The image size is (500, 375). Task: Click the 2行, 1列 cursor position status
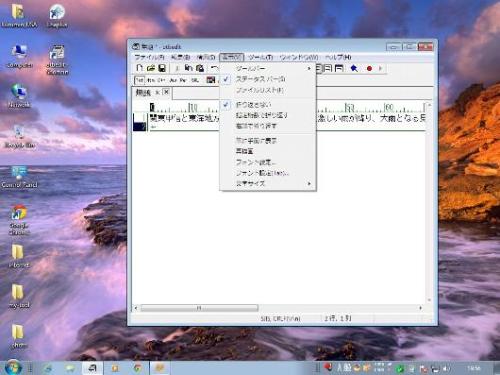tap(338, 319)
